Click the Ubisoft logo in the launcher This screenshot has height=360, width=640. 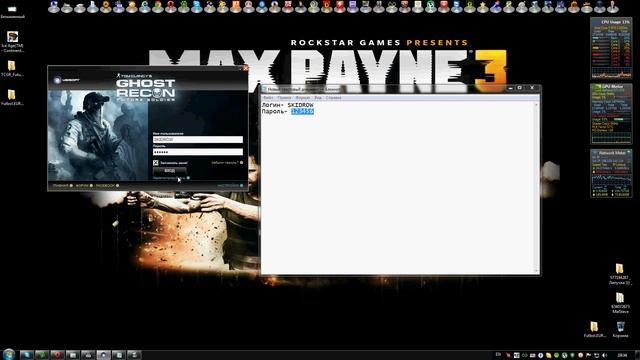tap(67, 80)
